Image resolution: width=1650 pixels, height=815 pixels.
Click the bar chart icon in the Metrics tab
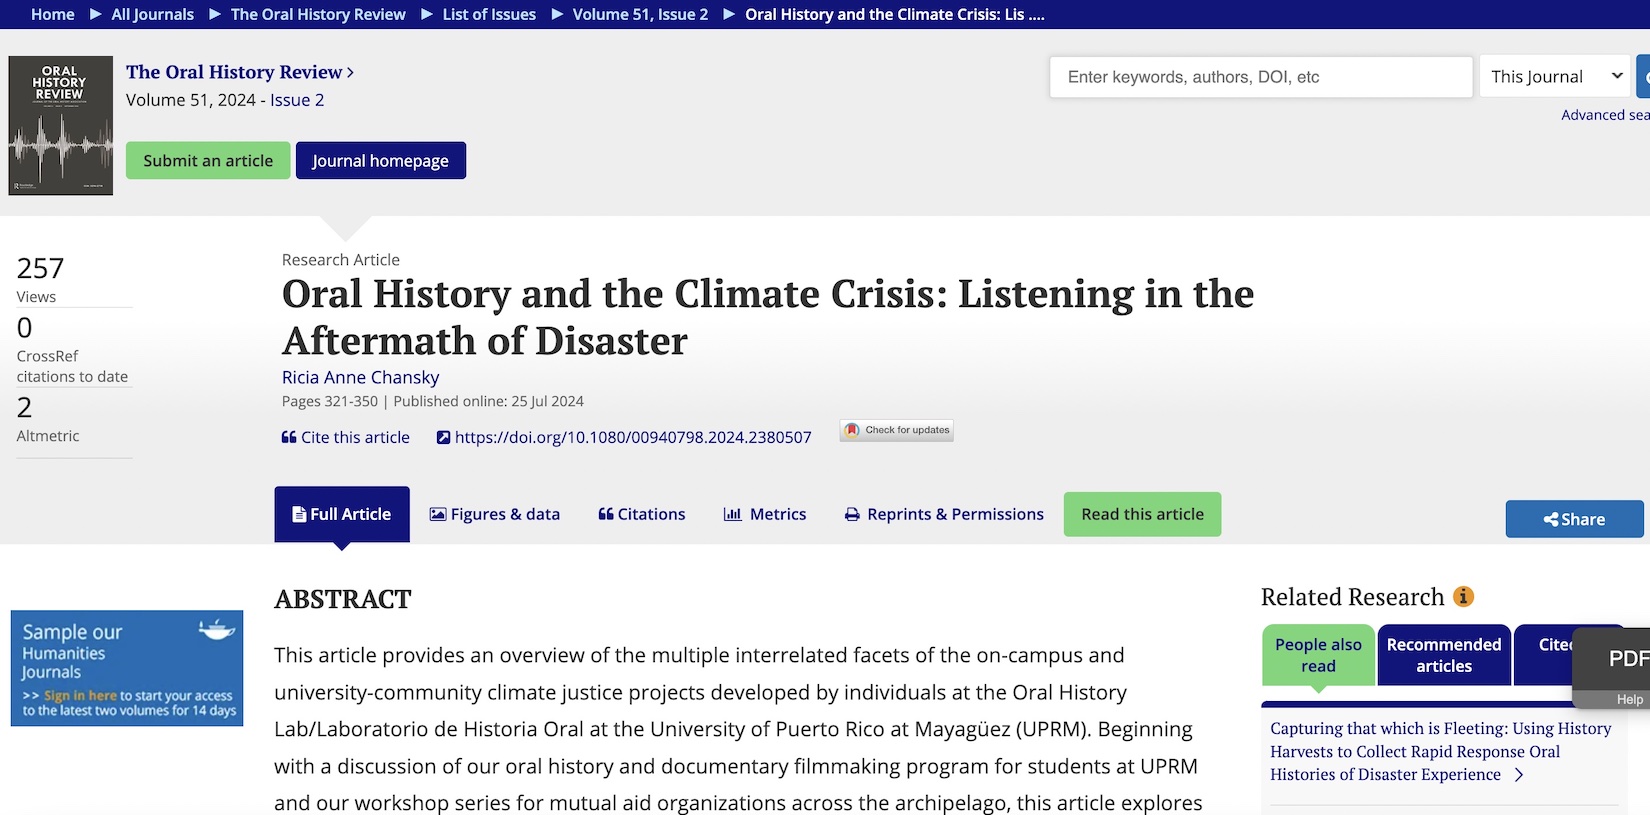(x=733, y=514)
